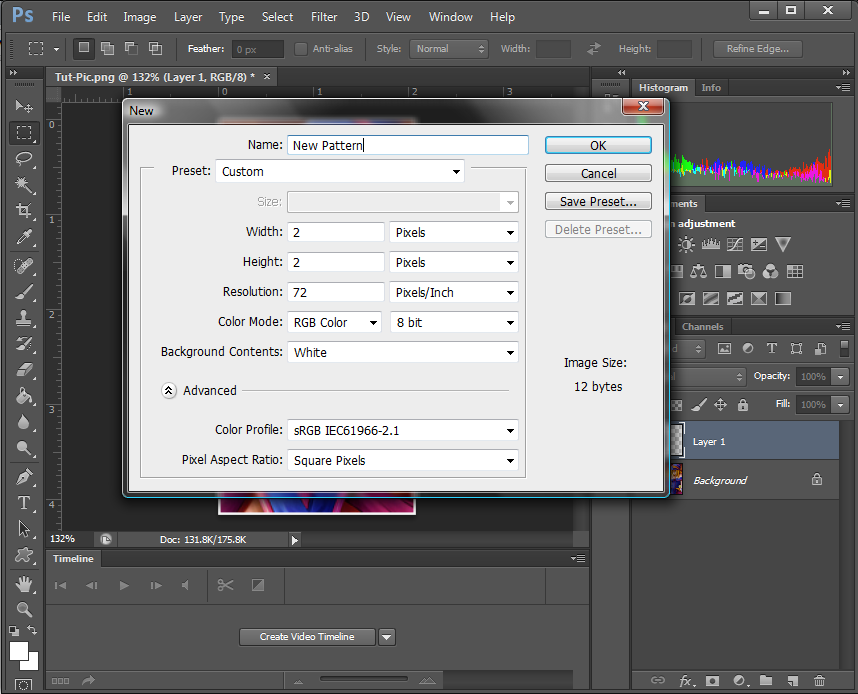Screen dimensions: 858x694
Task: Select the Dodge tool
Action: pos(24,448)
